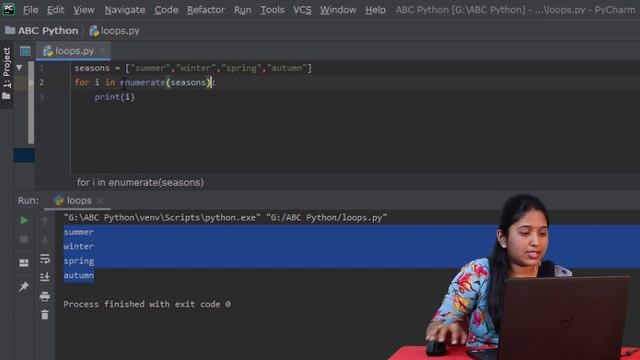Open the VCS menu
This screenshot has width=640, height=360.
click(302, 9)
